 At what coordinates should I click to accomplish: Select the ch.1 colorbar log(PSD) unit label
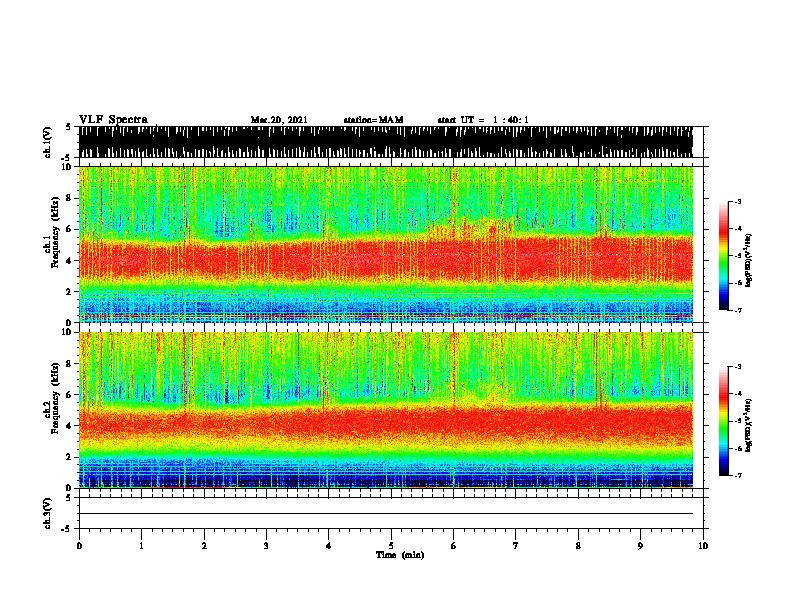(x=749, y=260)
